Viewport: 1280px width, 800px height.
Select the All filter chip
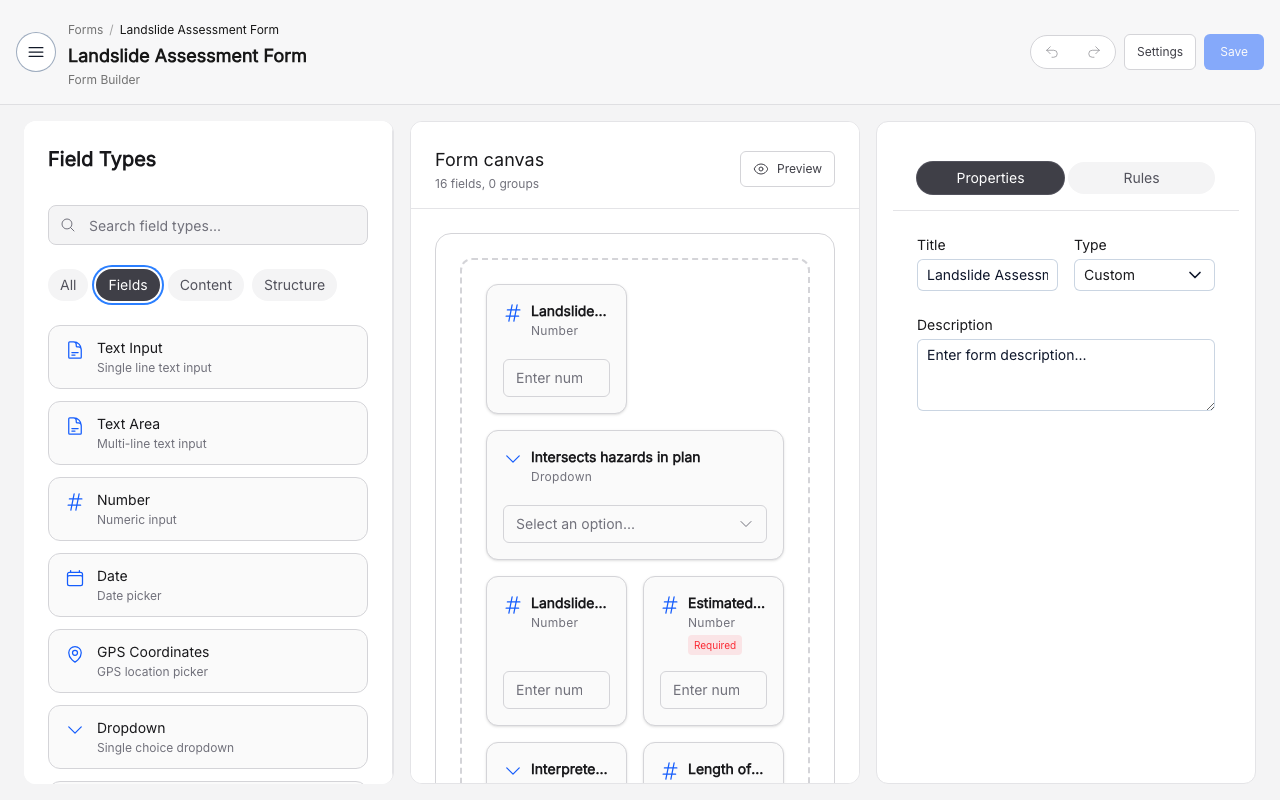click(x=68, y=285)
